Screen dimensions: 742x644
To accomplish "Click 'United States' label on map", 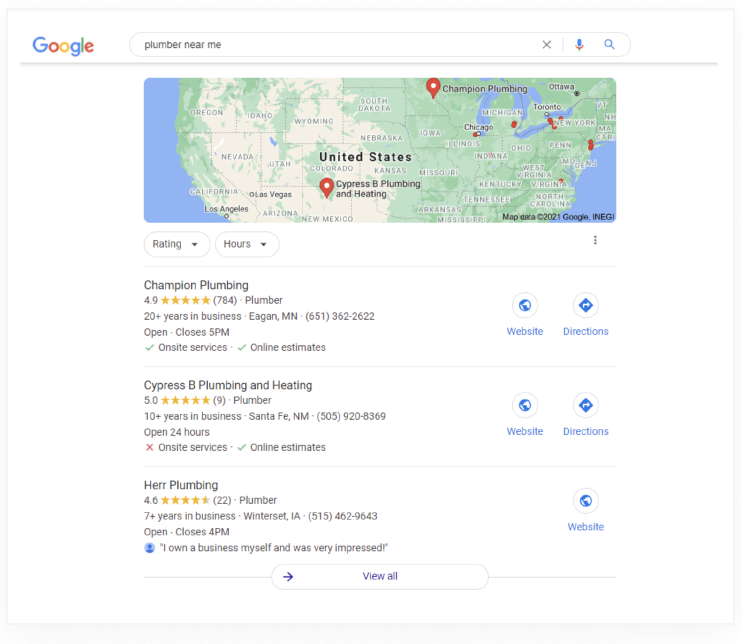I will click(x=365, y=157).
